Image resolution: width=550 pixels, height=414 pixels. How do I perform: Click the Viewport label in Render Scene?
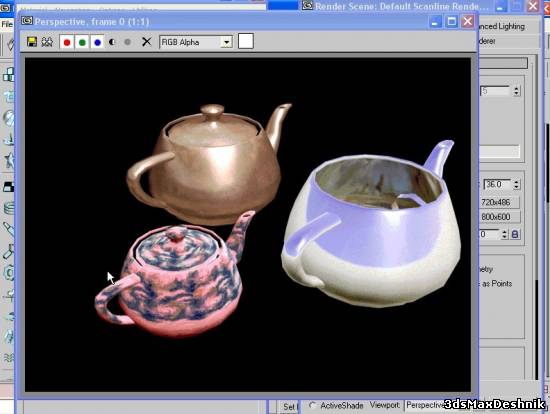[384, 405]
